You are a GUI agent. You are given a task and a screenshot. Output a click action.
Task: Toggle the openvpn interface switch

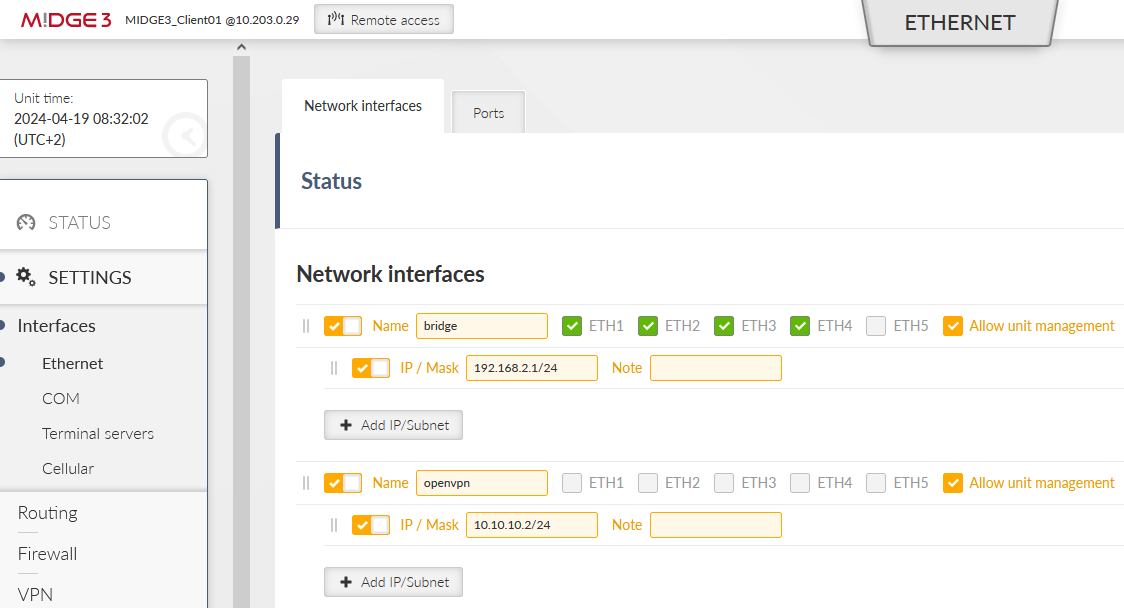pyautogui.click(x=343, y=483)
